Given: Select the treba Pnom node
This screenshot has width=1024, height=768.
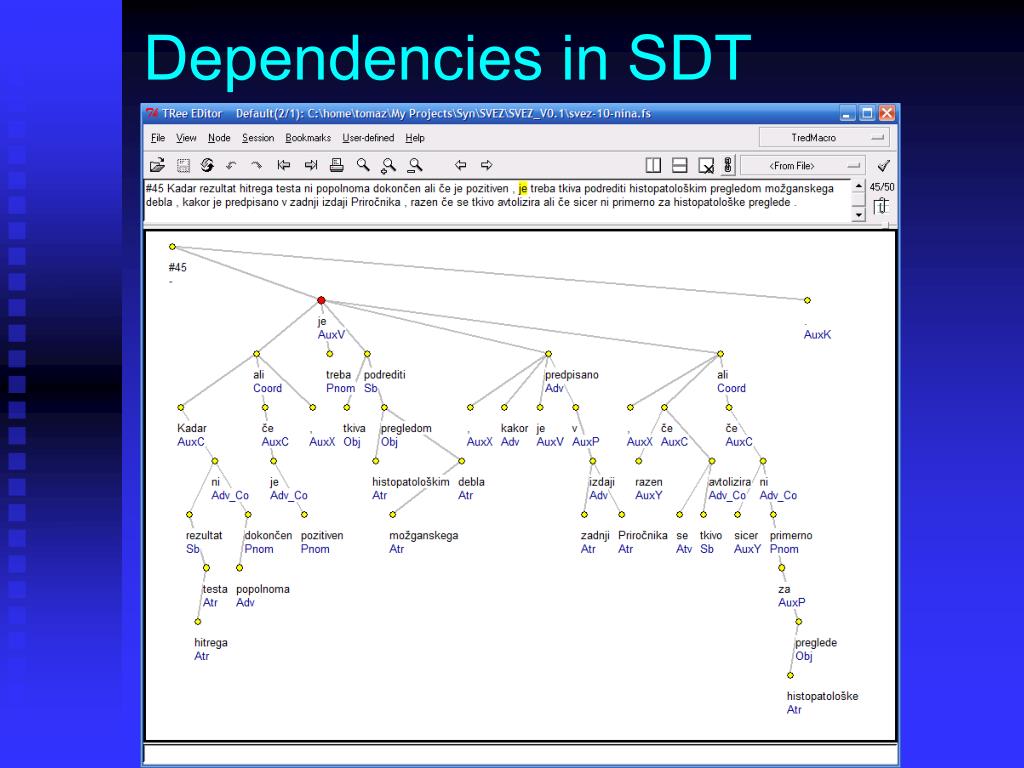Looking at the screenshot, I should click(x=330, y=354).
